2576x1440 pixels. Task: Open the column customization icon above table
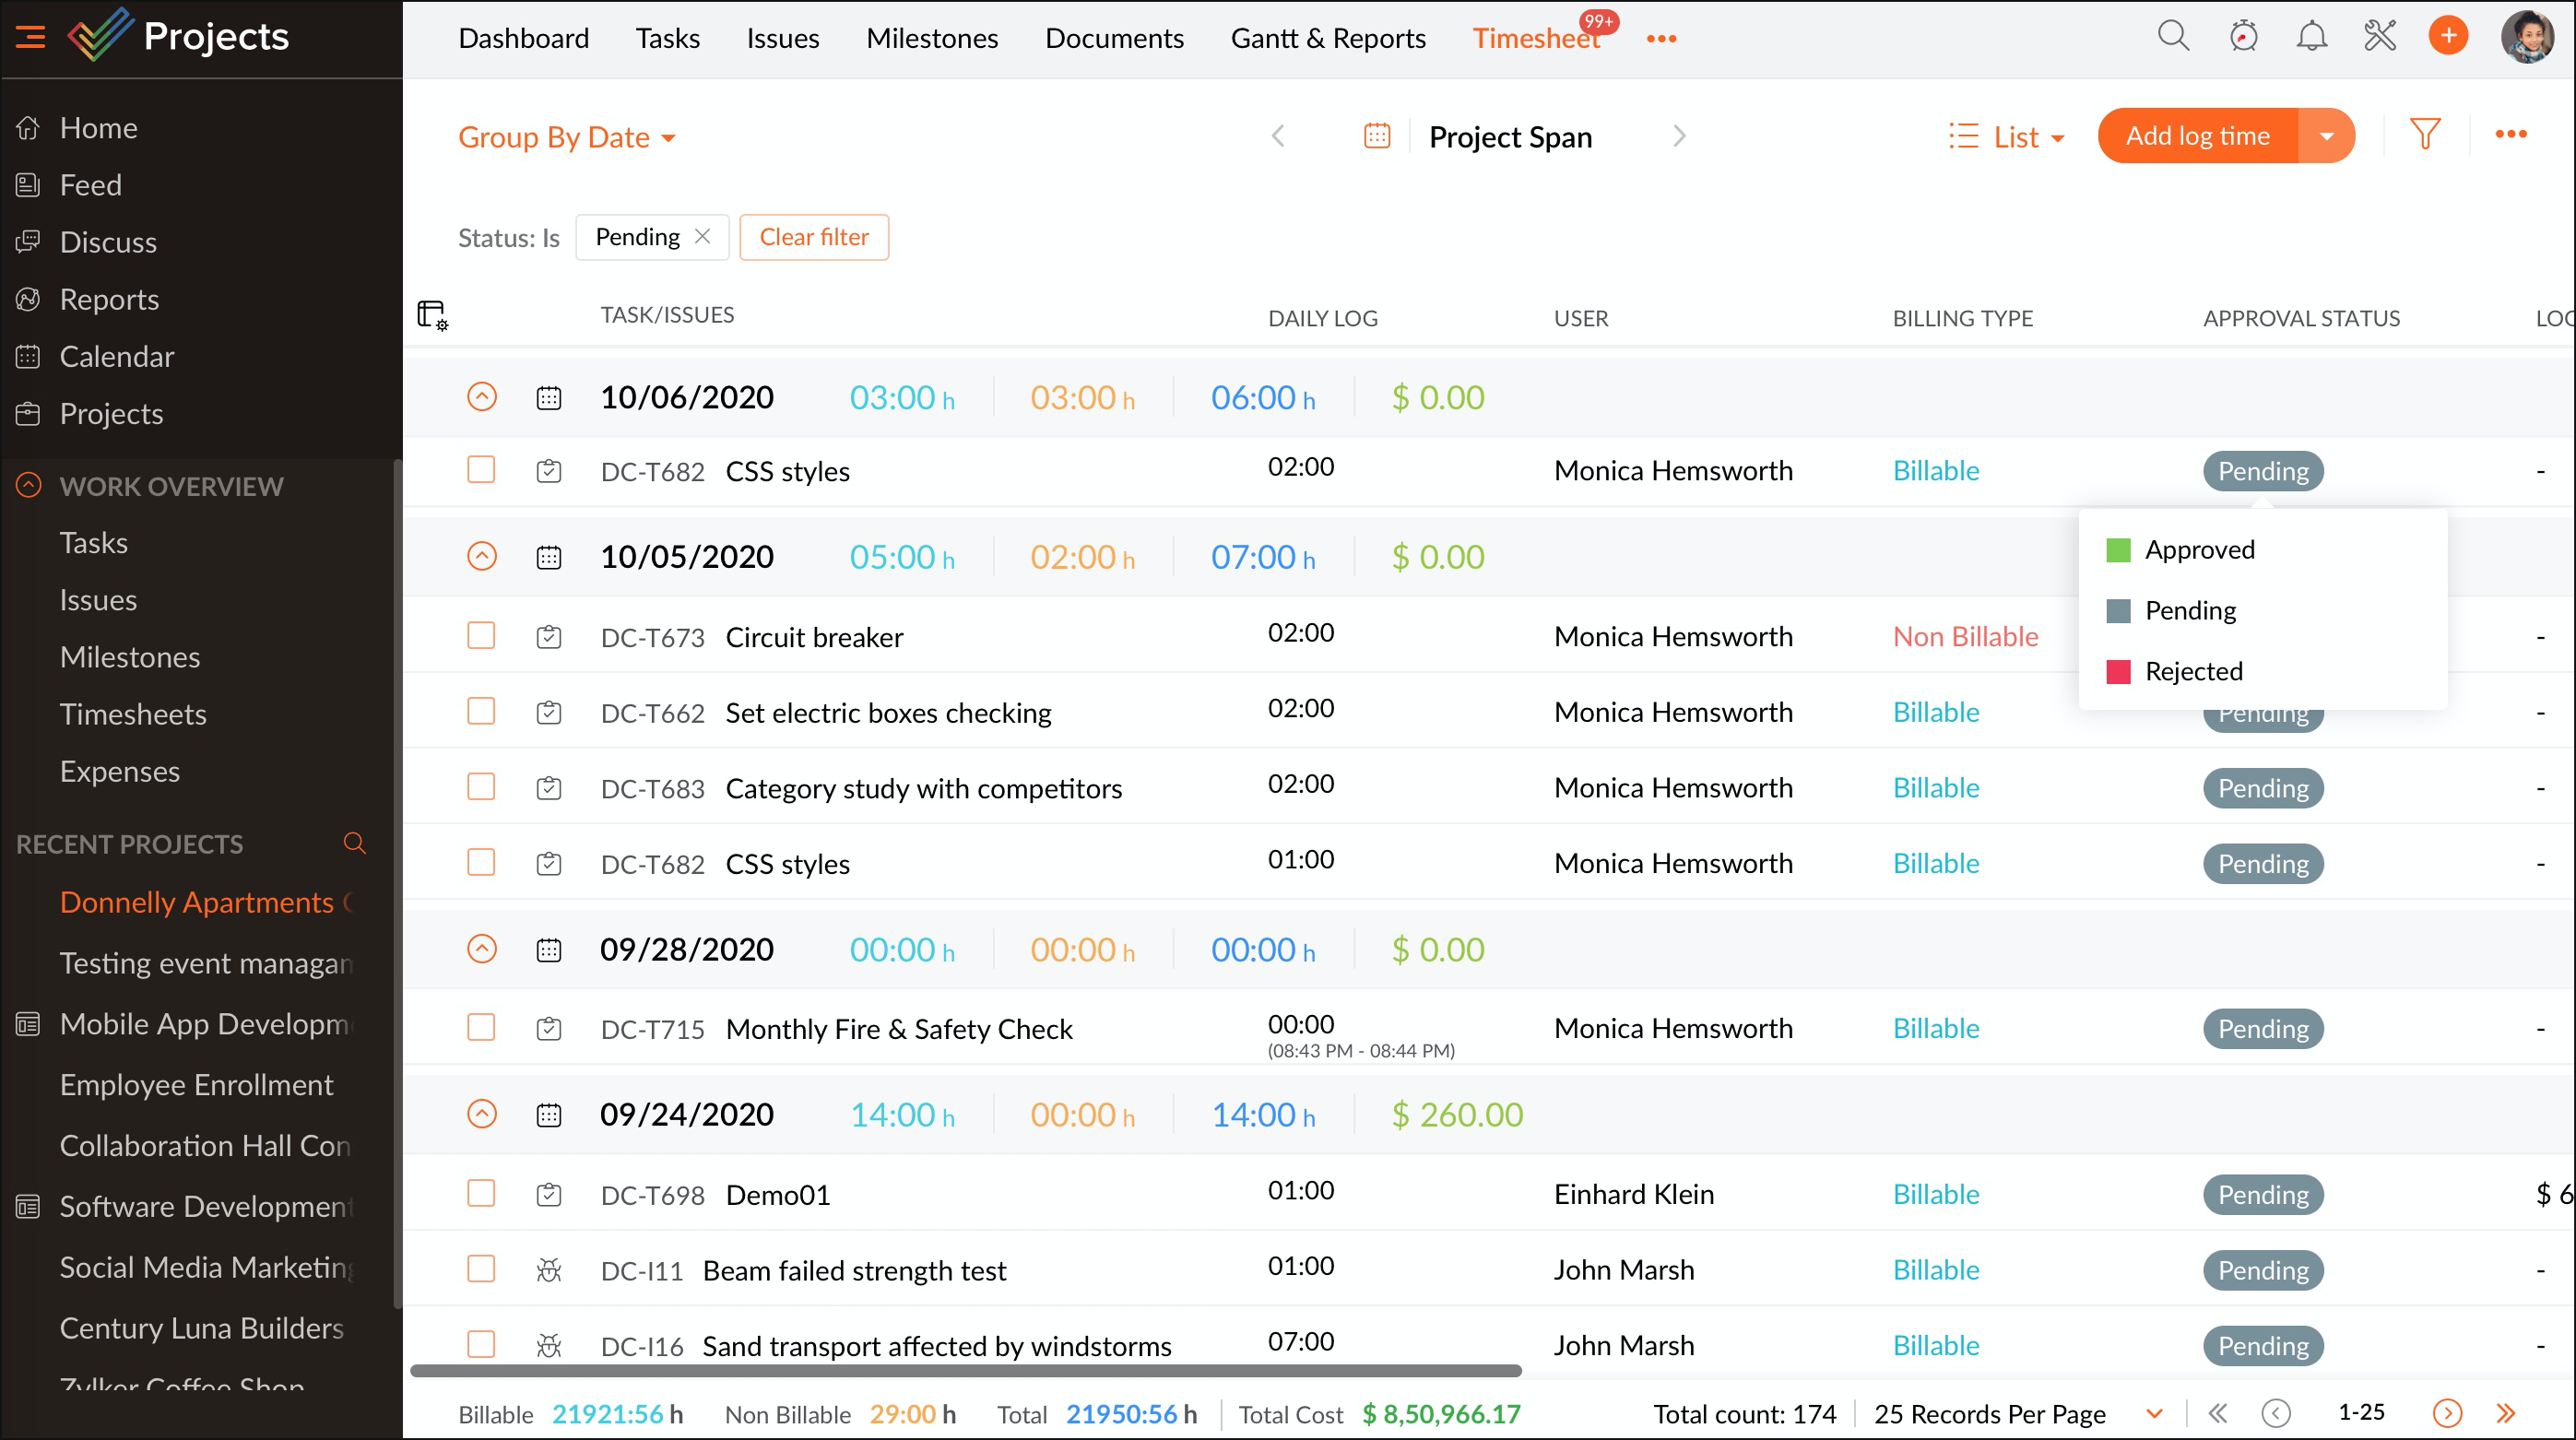(432, 316)
